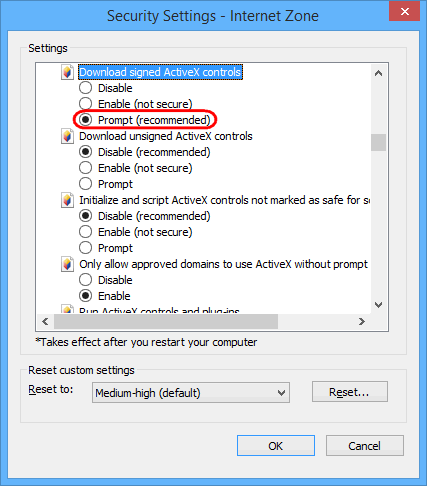
Task: Click the Cancel button
Action: (365, 446)
